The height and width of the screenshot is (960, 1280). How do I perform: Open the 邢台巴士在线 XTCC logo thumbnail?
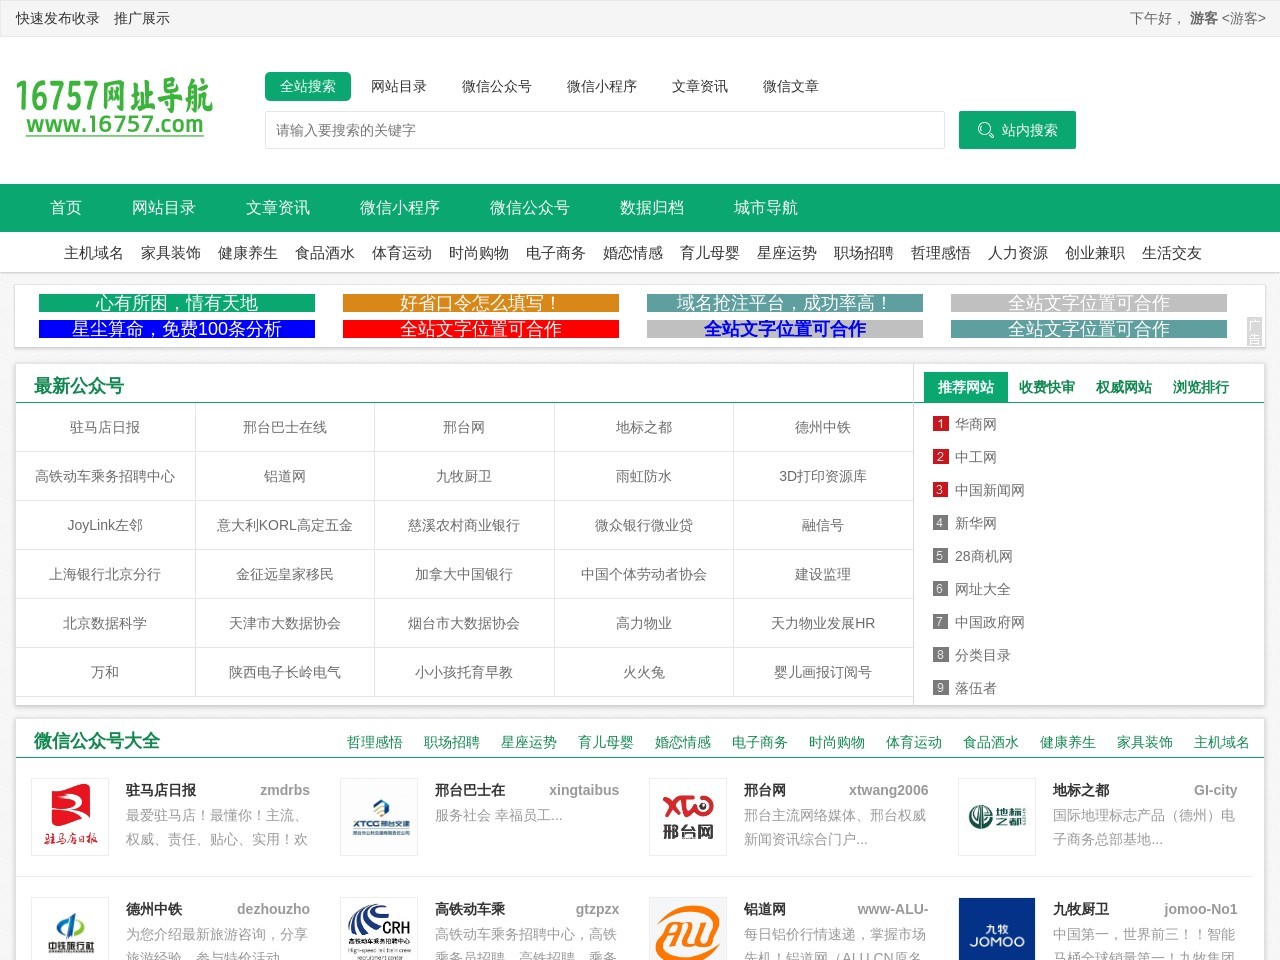[379, 817]
